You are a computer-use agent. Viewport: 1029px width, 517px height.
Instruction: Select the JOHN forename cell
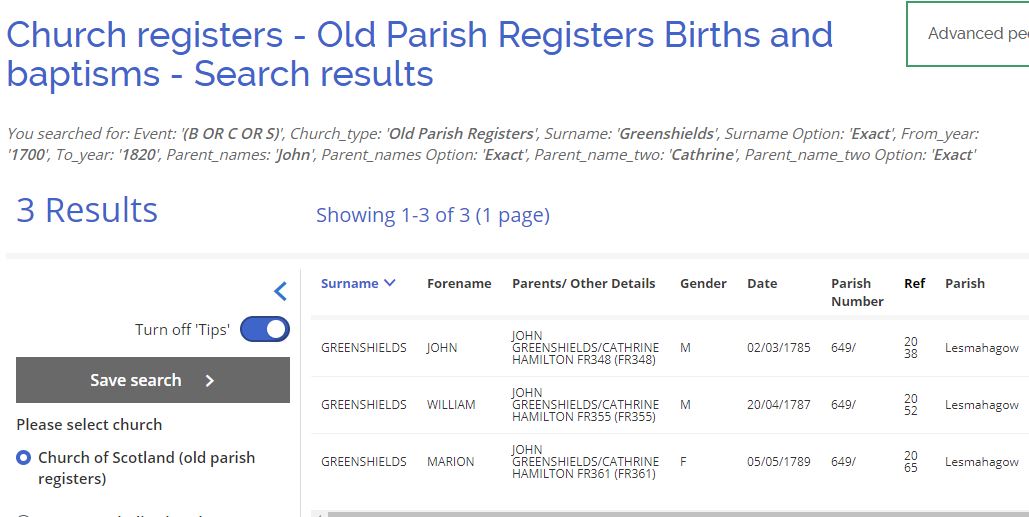441,348
